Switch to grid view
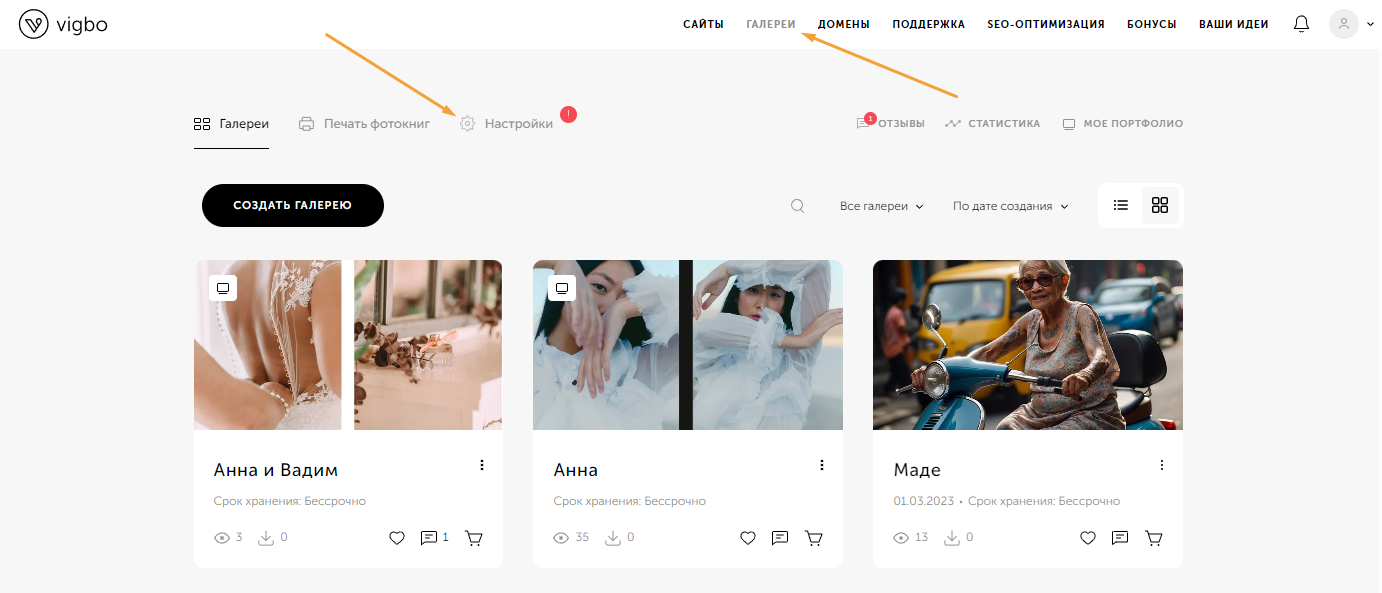1382x593 pixels. 1160,205
